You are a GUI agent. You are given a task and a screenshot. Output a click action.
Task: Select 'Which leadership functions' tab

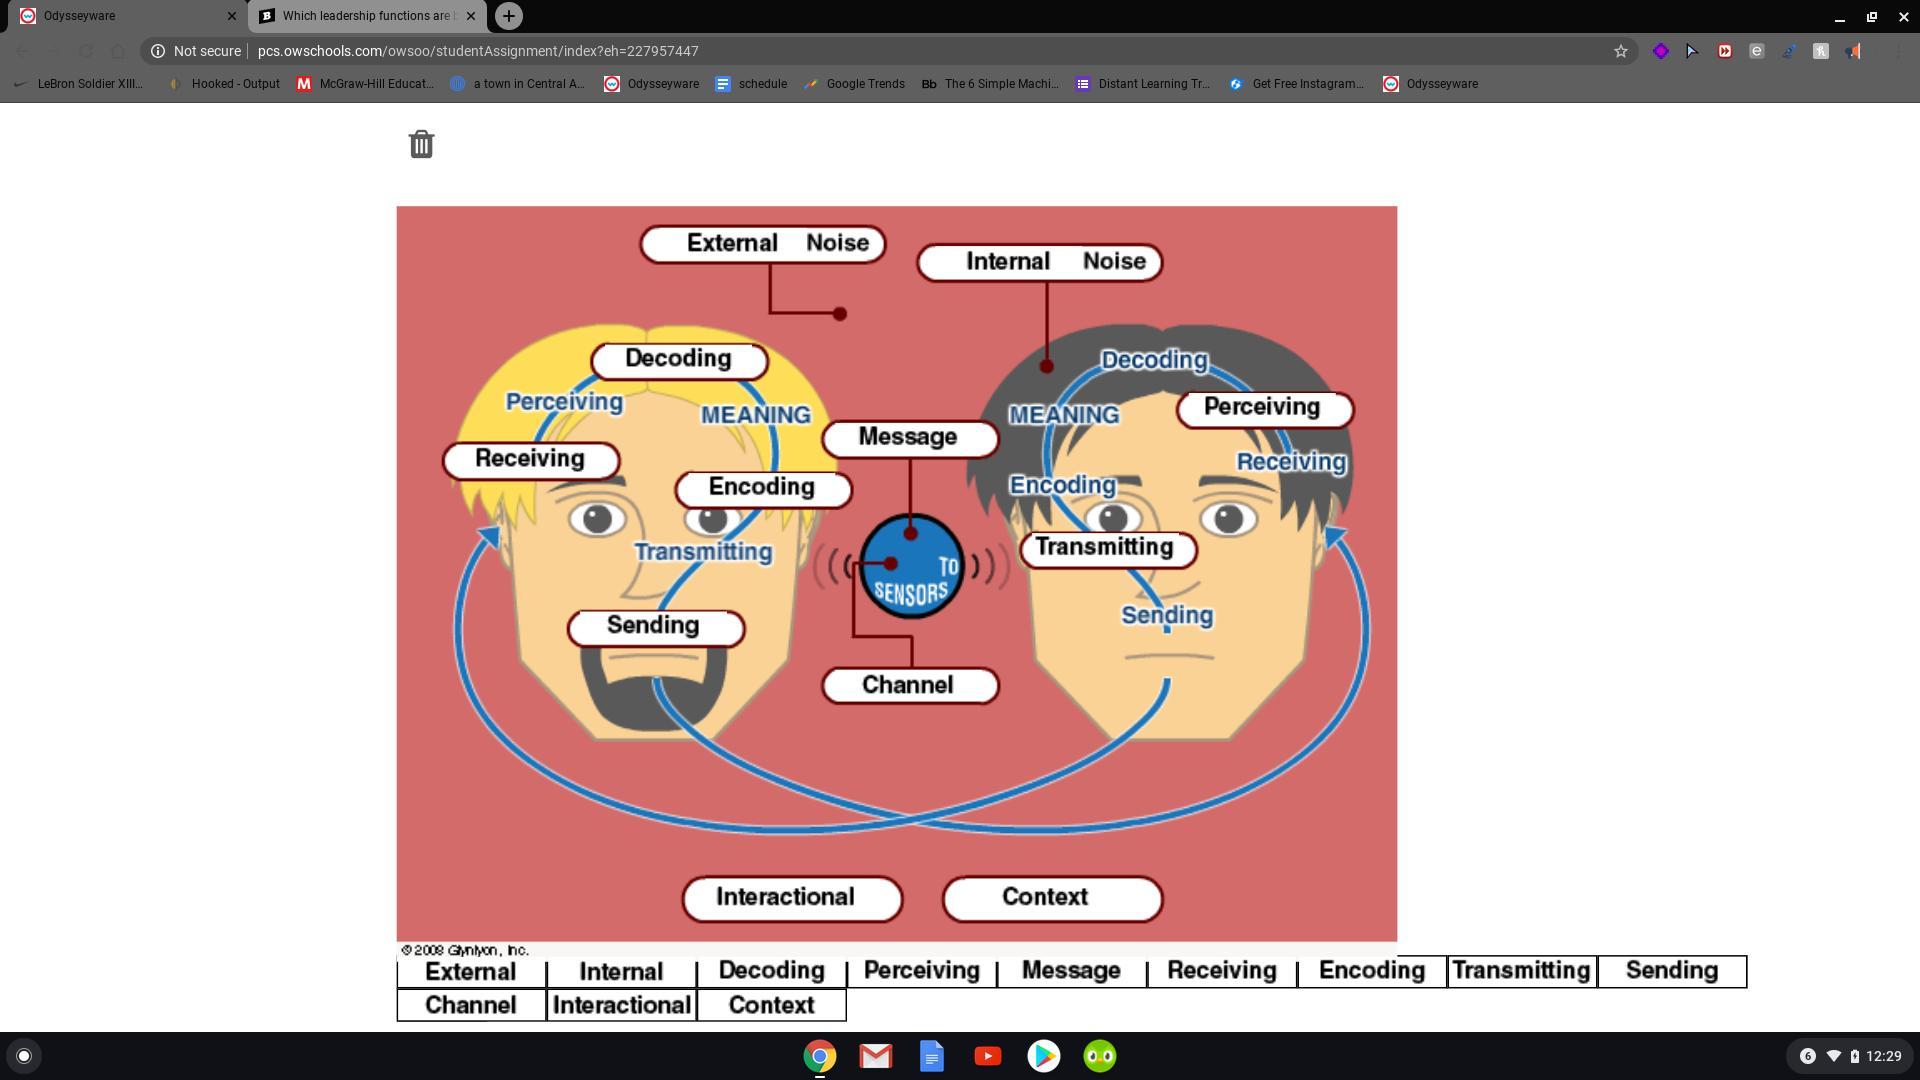365,16
